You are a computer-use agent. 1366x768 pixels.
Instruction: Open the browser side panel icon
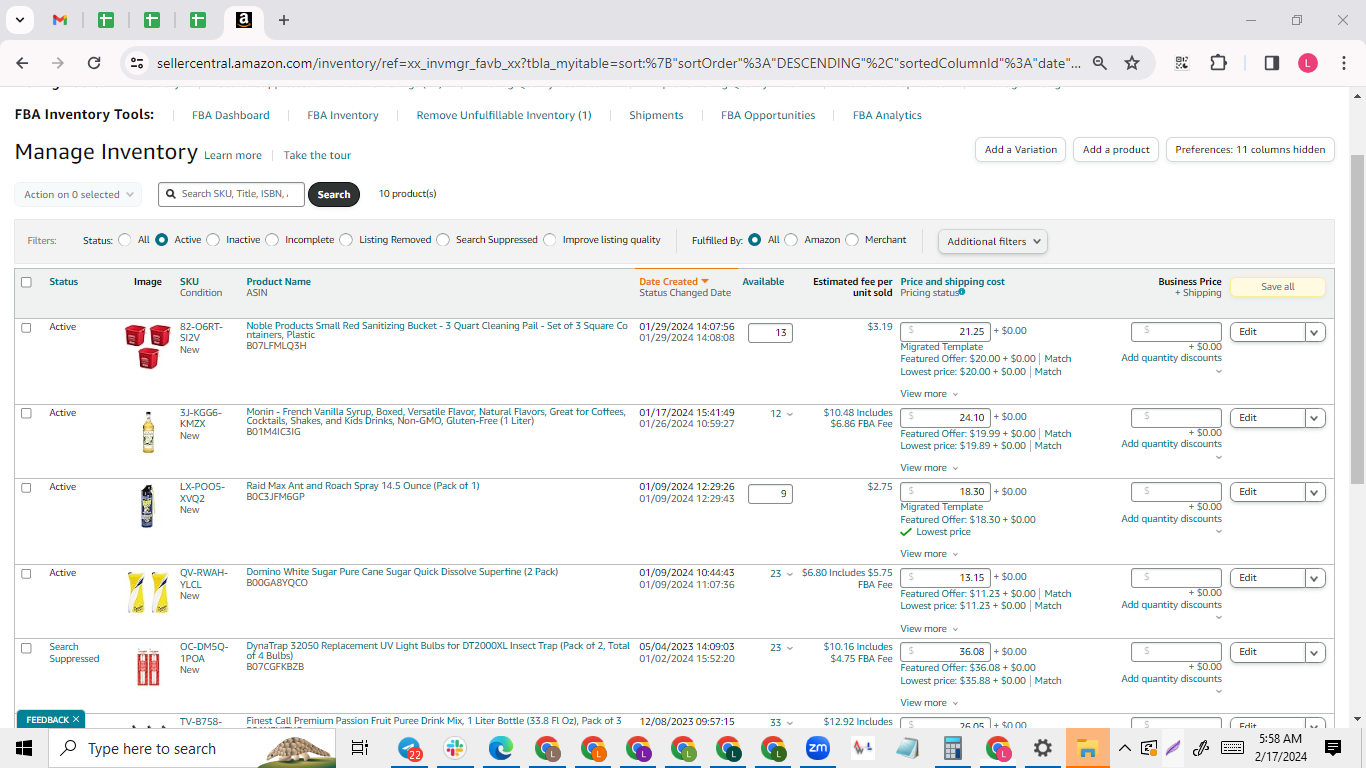tap(1272, 63)
